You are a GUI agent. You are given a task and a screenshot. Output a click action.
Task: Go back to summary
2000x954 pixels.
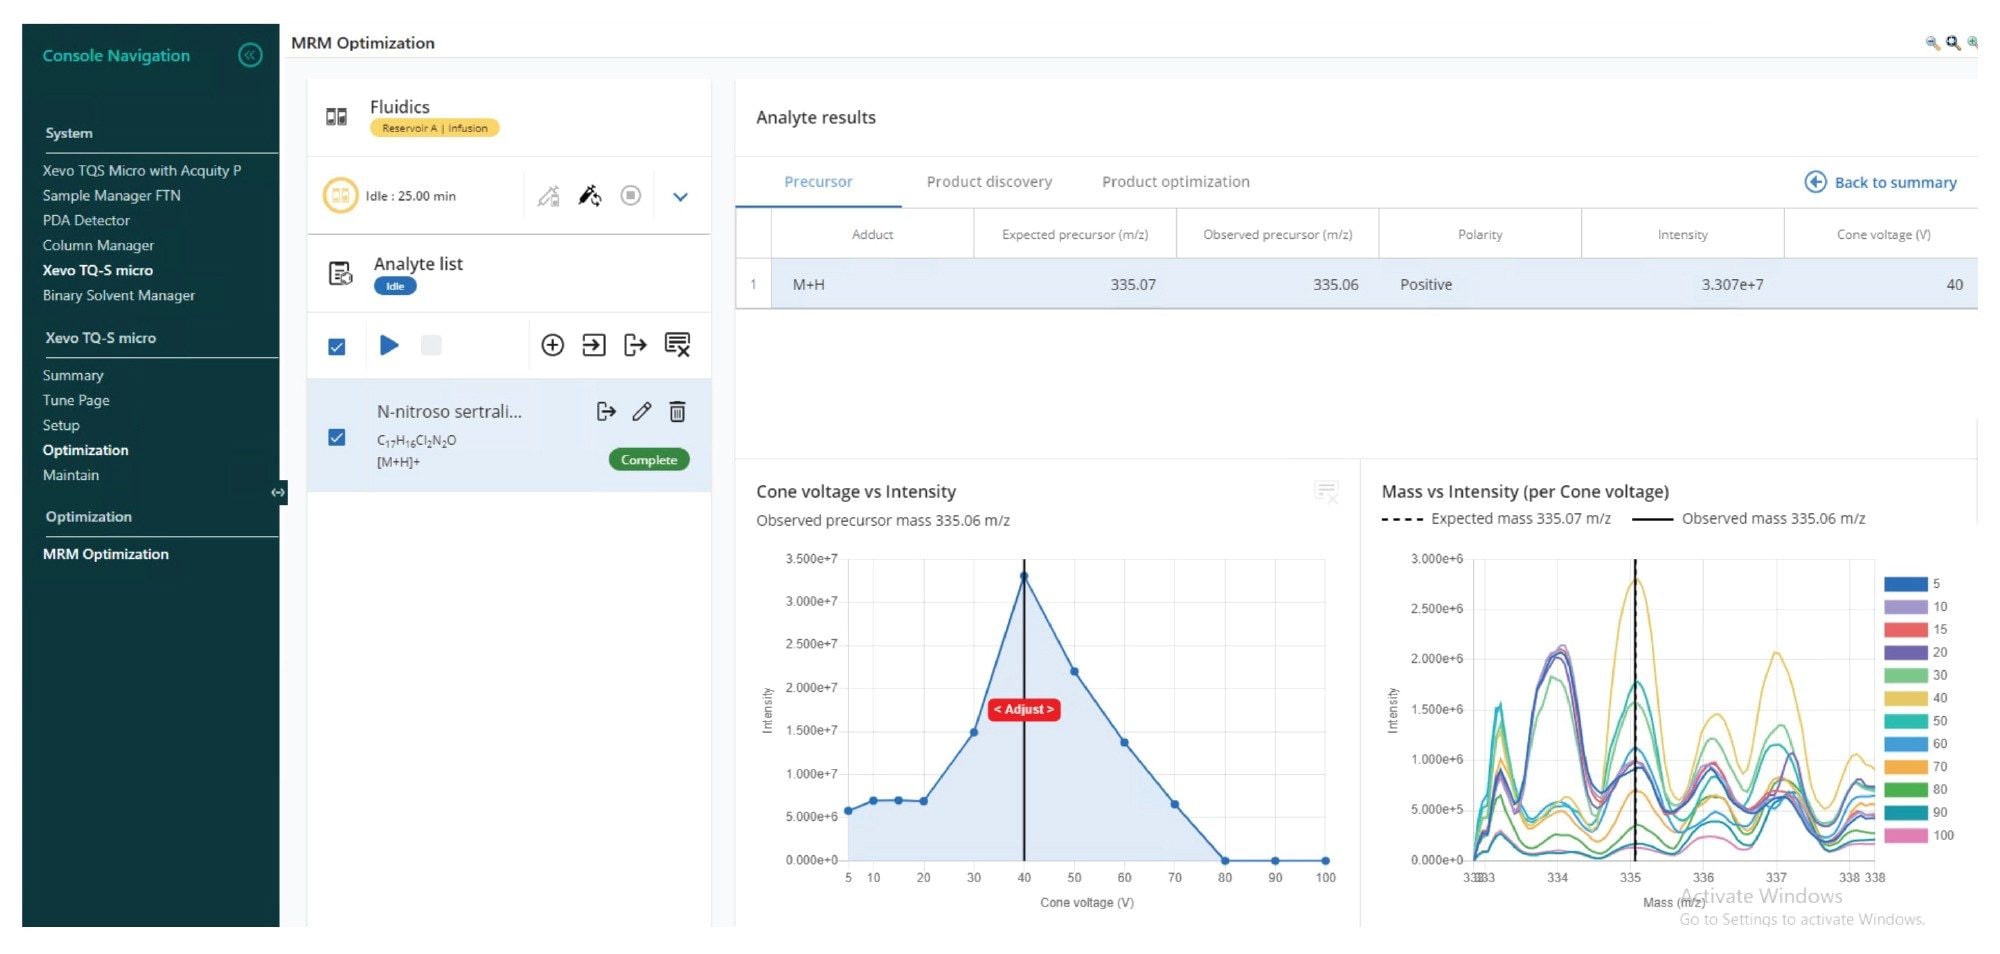(1881, 182)
